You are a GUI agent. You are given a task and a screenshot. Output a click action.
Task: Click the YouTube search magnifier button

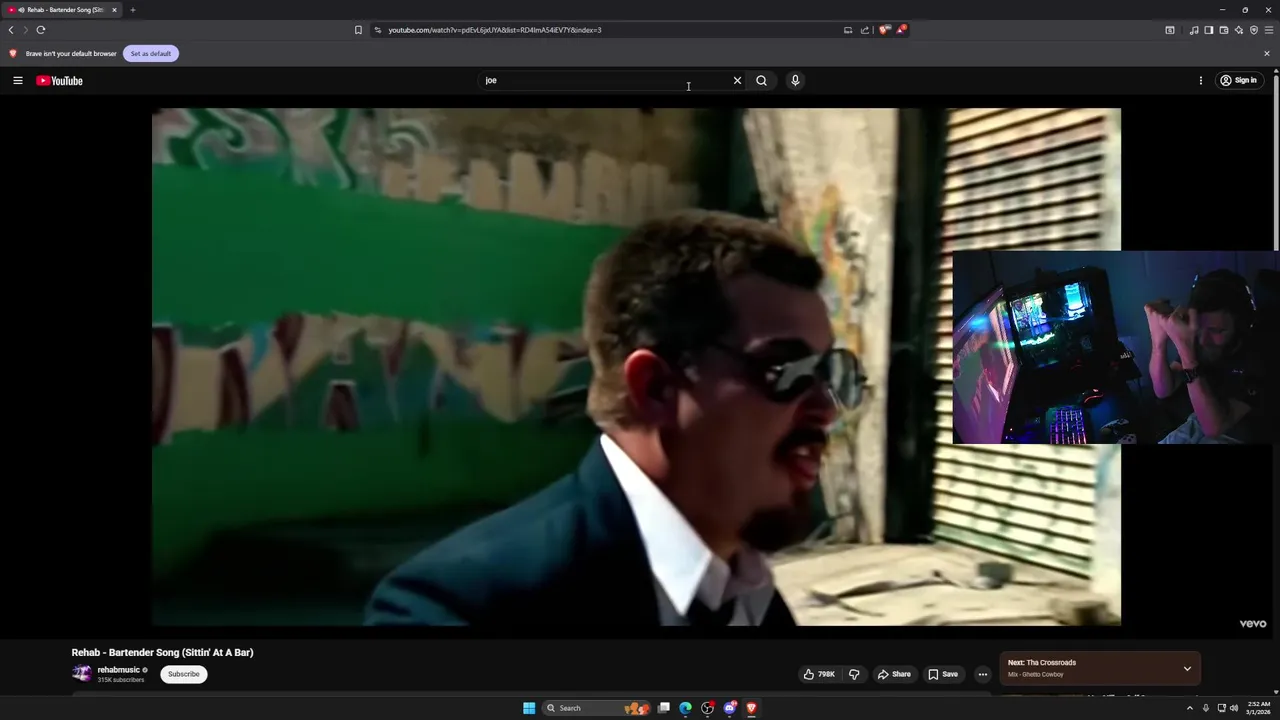point(761,81)
